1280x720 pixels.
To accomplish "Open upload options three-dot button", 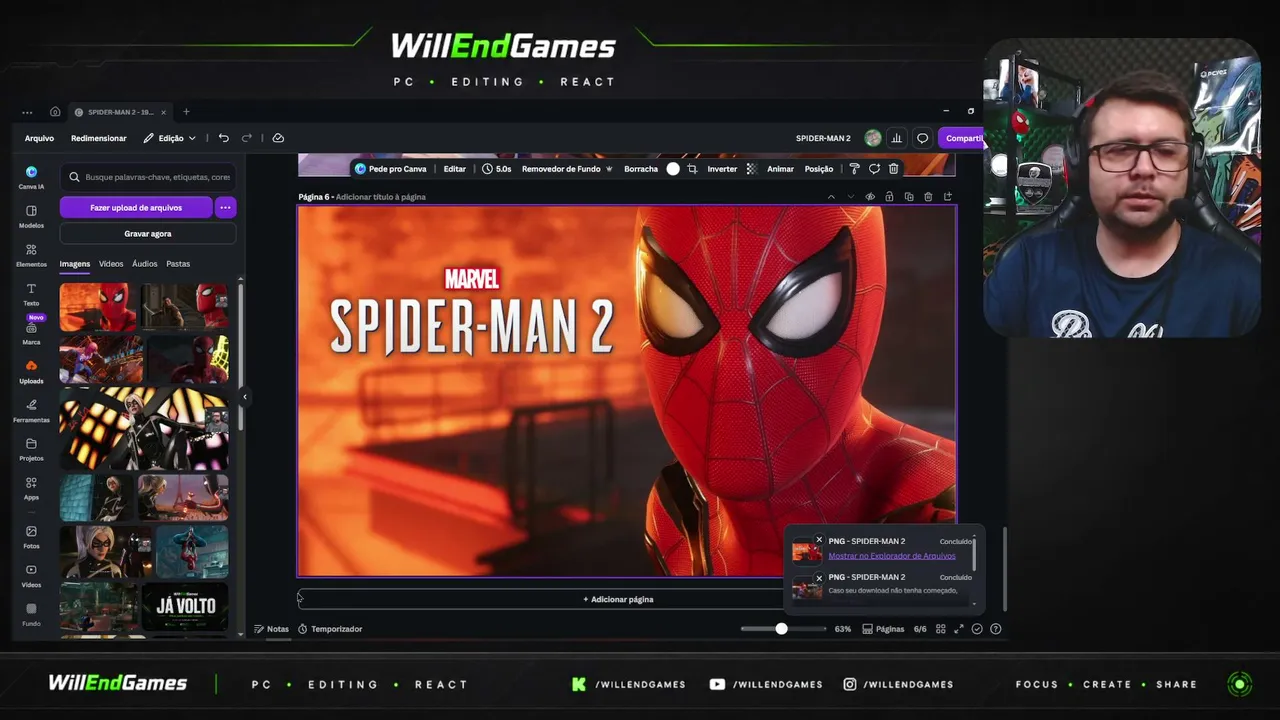I will pyautogui.click(x=225, y=207).
